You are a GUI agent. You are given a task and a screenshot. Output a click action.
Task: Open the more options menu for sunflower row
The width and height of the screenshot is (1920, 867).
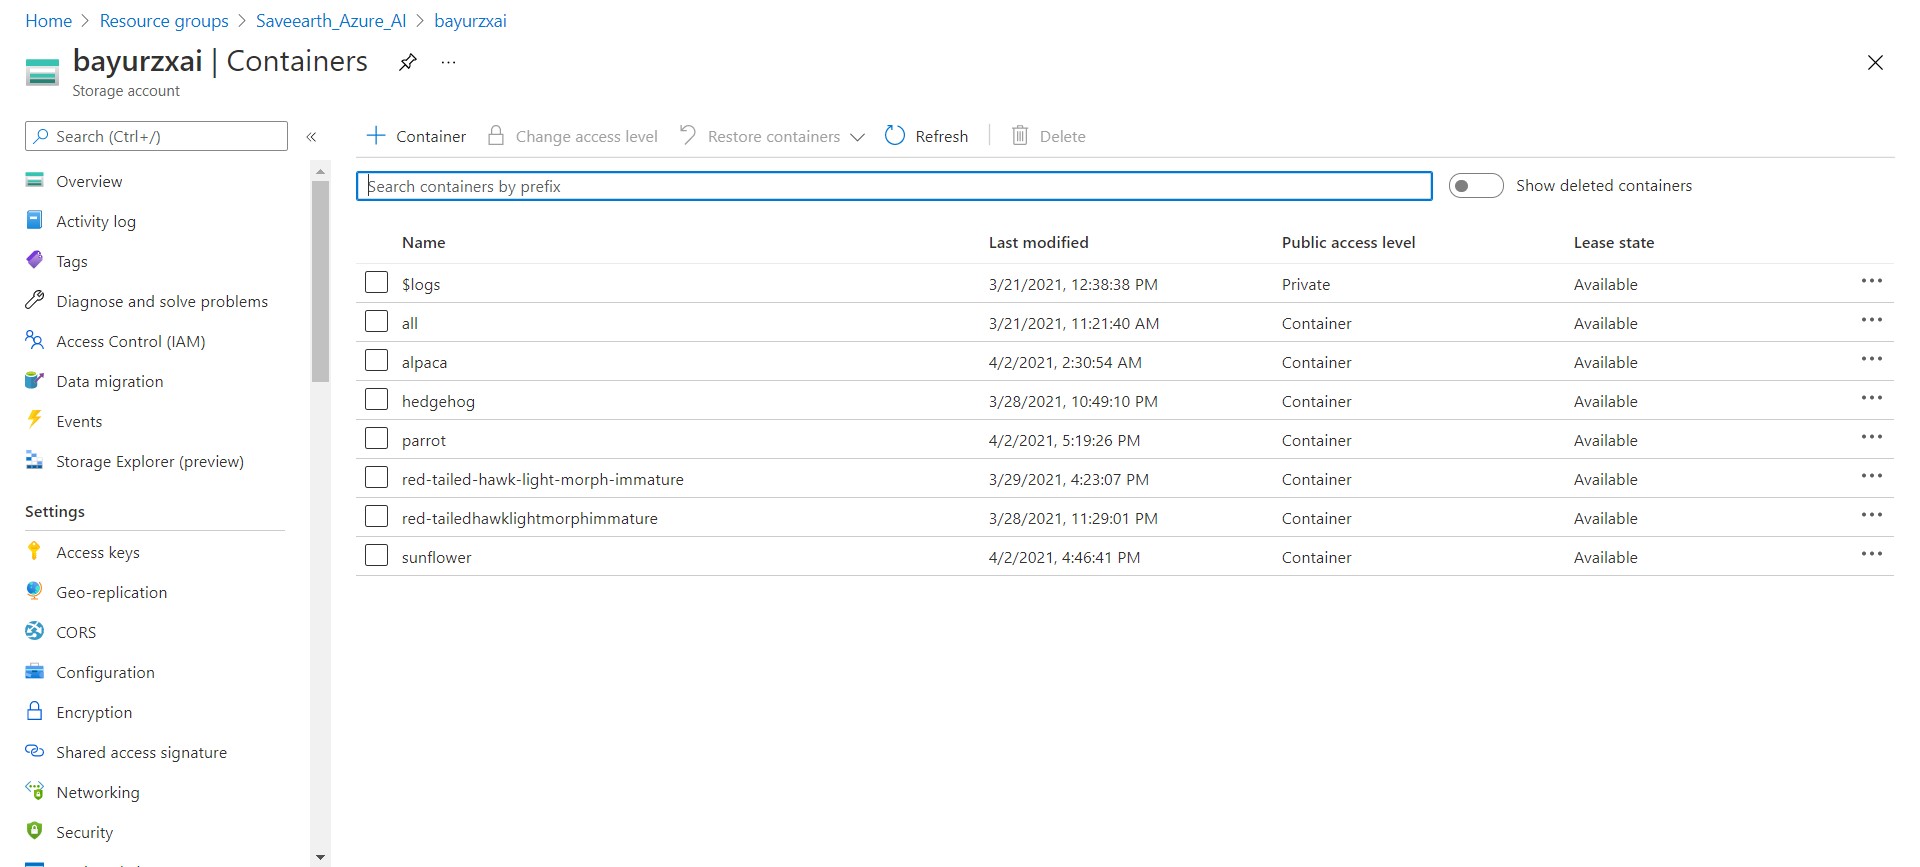click(x=1872, y=554)
